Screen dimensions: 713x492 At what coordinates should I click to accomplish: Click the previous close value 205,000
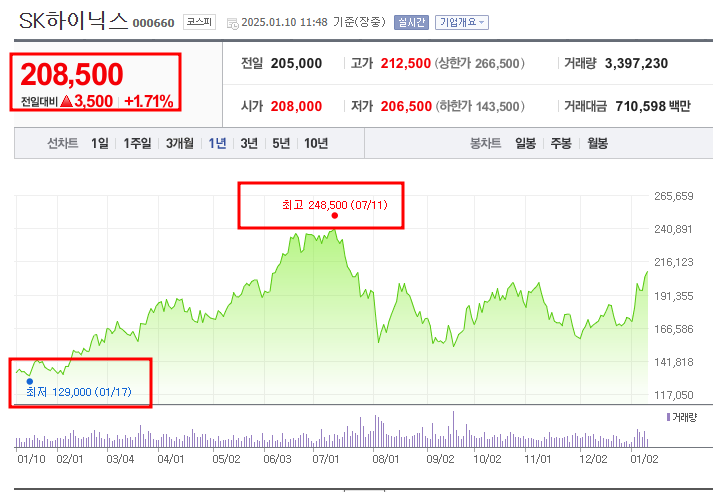click(x=296, y=63)
